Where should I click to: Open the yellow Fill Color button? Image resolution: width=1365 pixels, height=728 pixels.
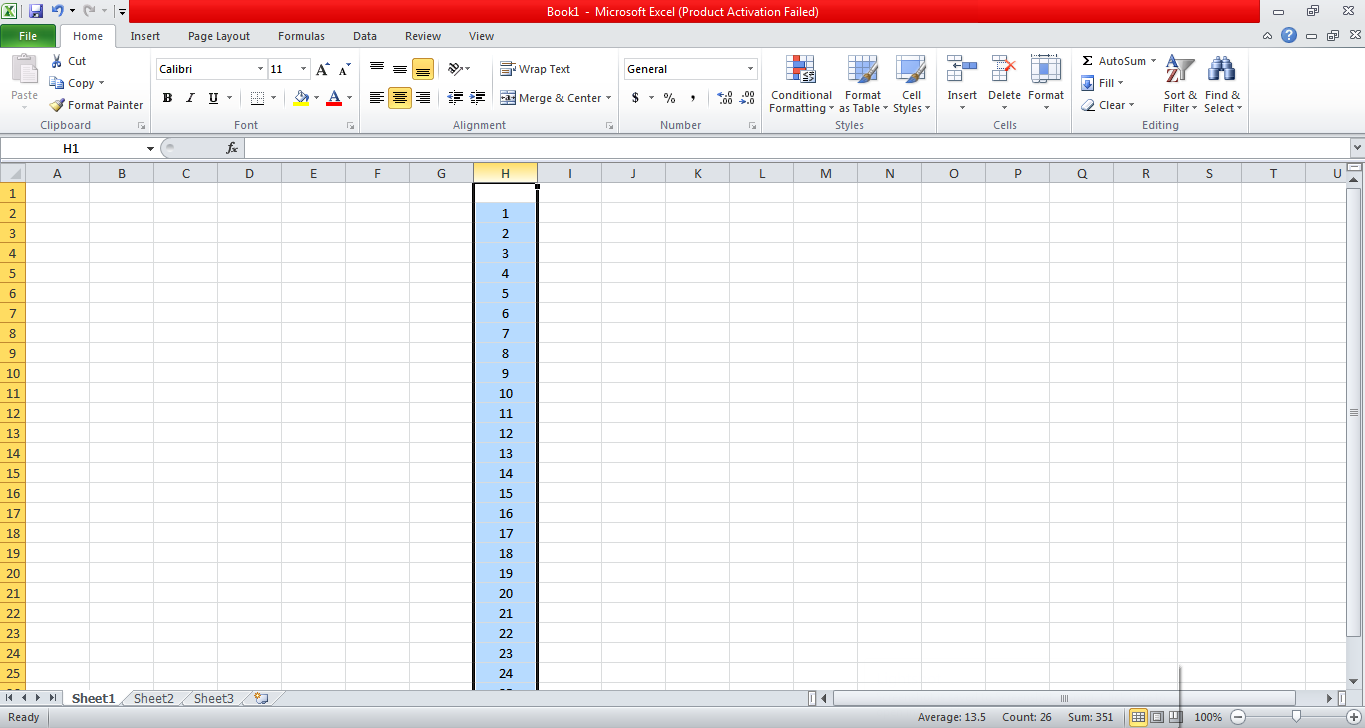301,98
